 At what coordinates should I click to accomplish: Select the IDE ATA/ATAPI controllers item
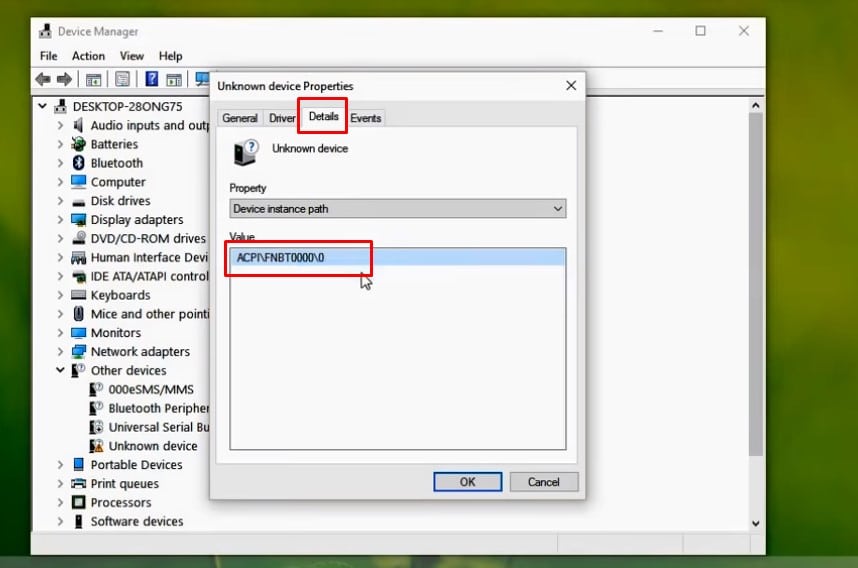click(x=149, y=276)
